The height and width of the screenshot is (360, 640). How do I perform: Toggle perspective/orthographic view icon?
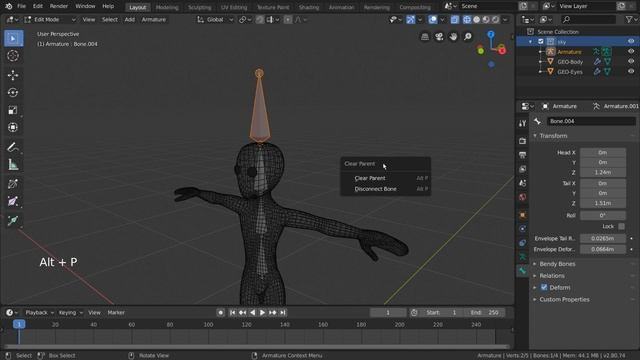coord(424,37)
